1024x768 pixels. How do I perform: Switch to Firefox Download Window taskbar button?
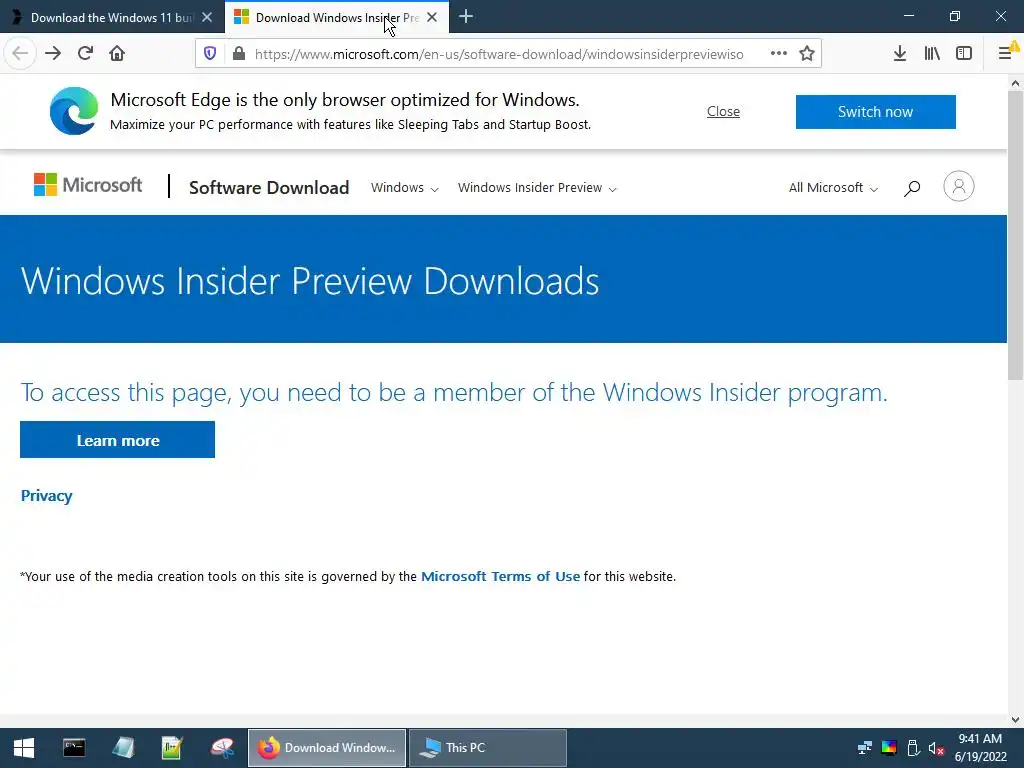click(x=327, y=748)
